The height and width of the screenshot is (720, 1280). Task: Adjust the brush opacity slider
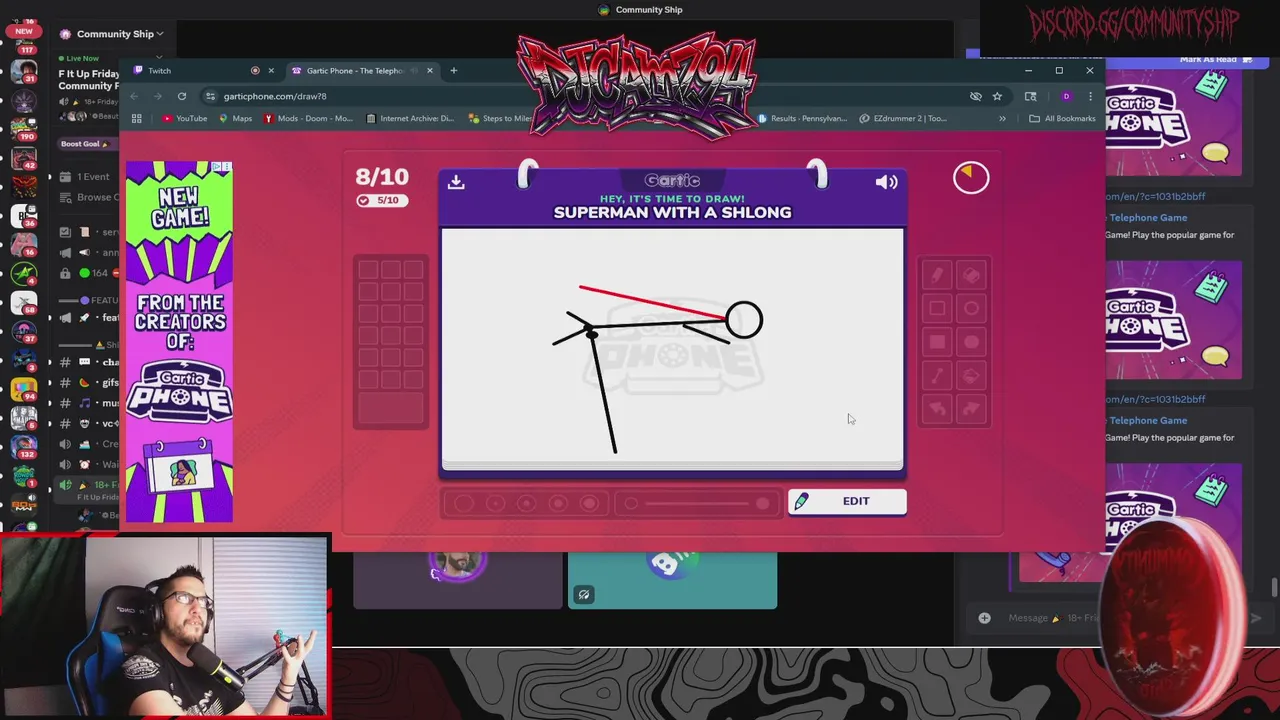tap(696, 503)
